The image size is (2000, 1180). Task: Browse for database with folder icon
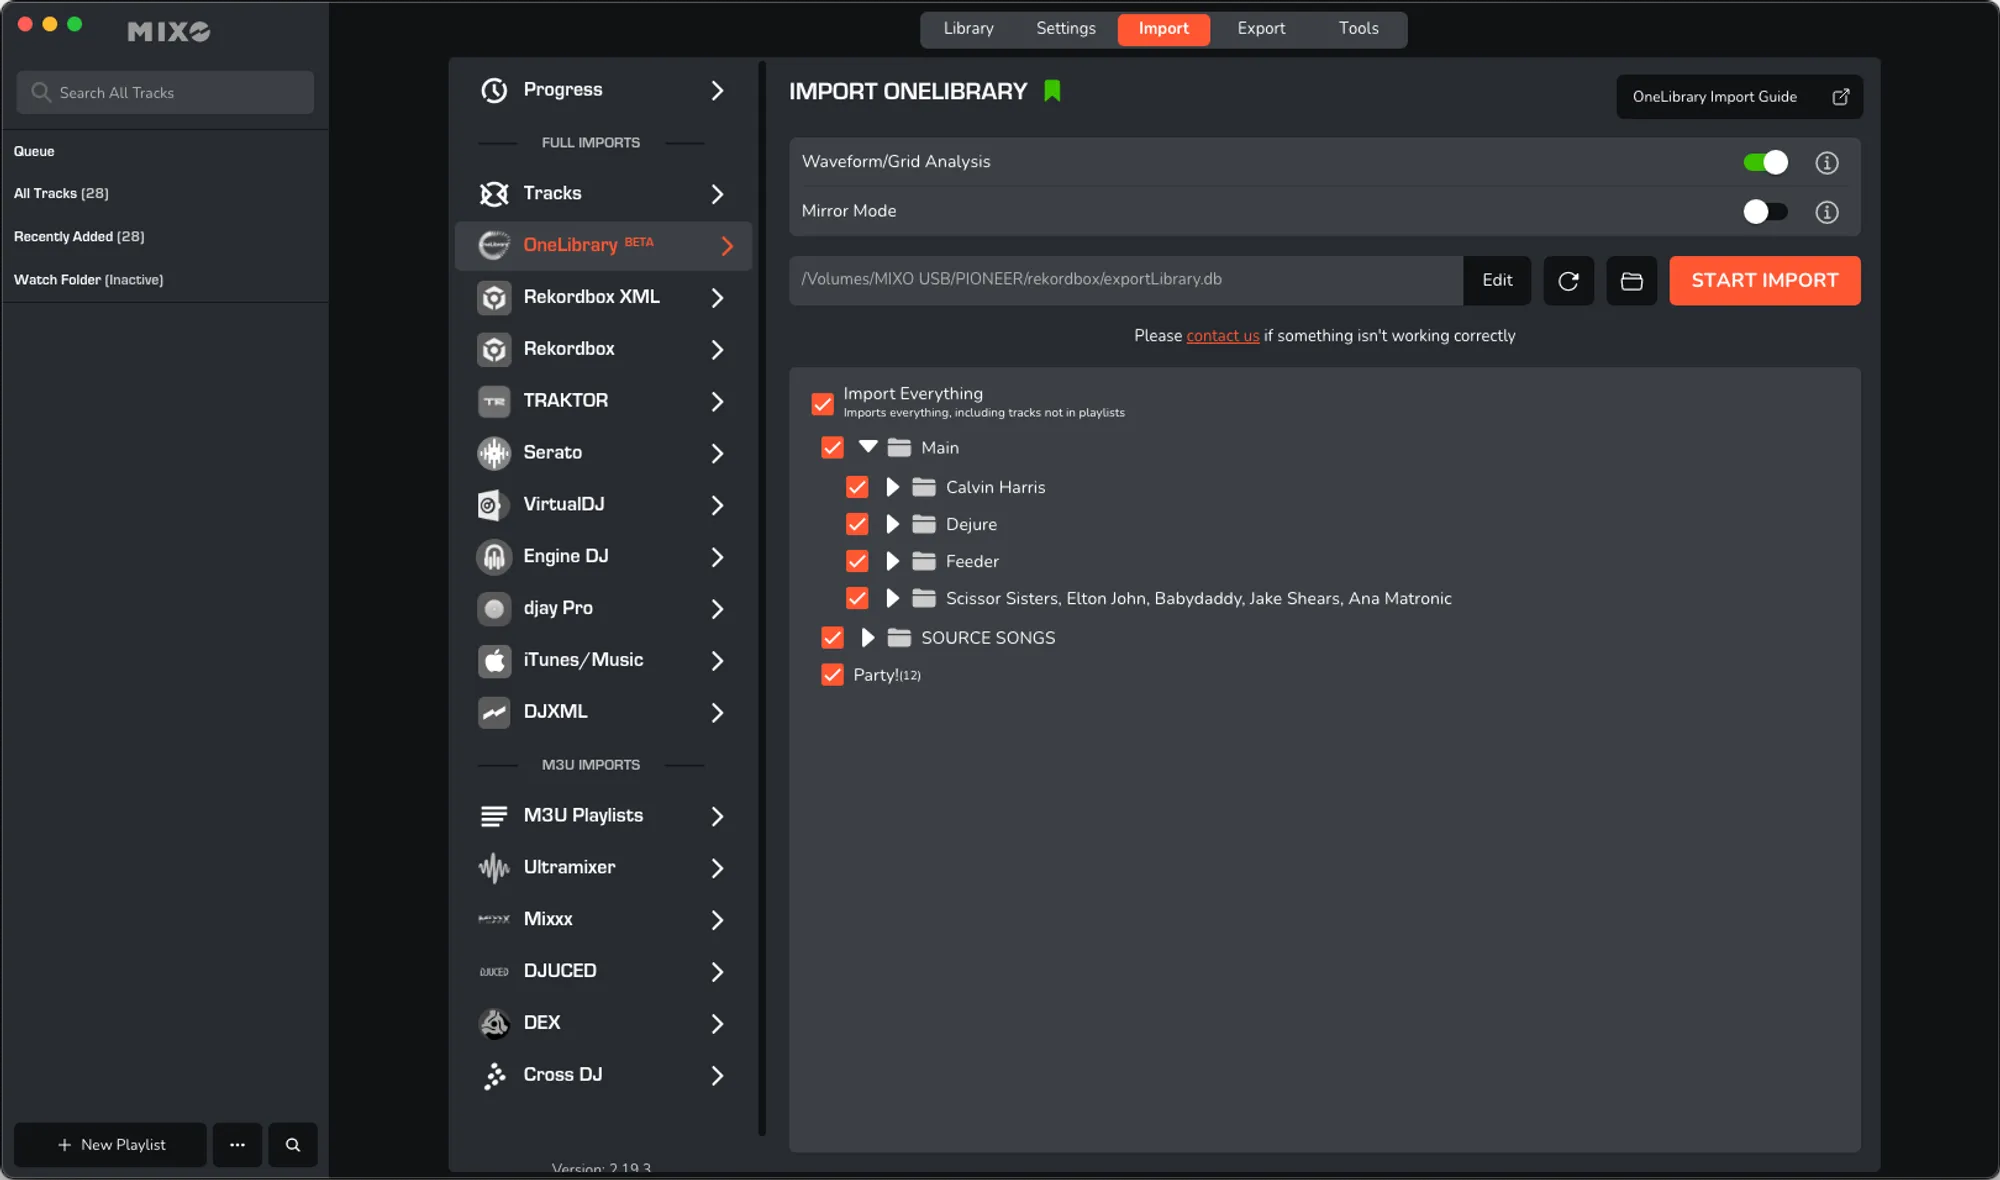tap(1631, 281)
